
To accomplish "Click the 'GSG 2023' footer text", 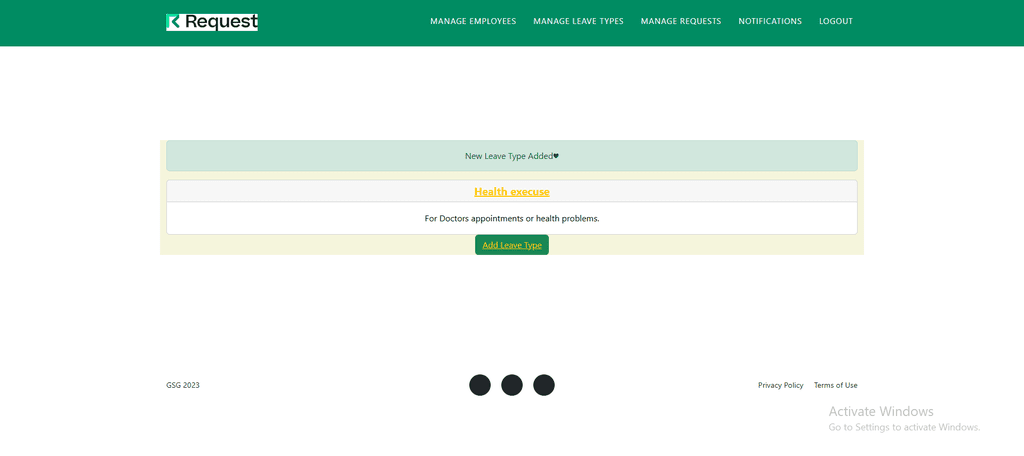I will coord(183,385).
